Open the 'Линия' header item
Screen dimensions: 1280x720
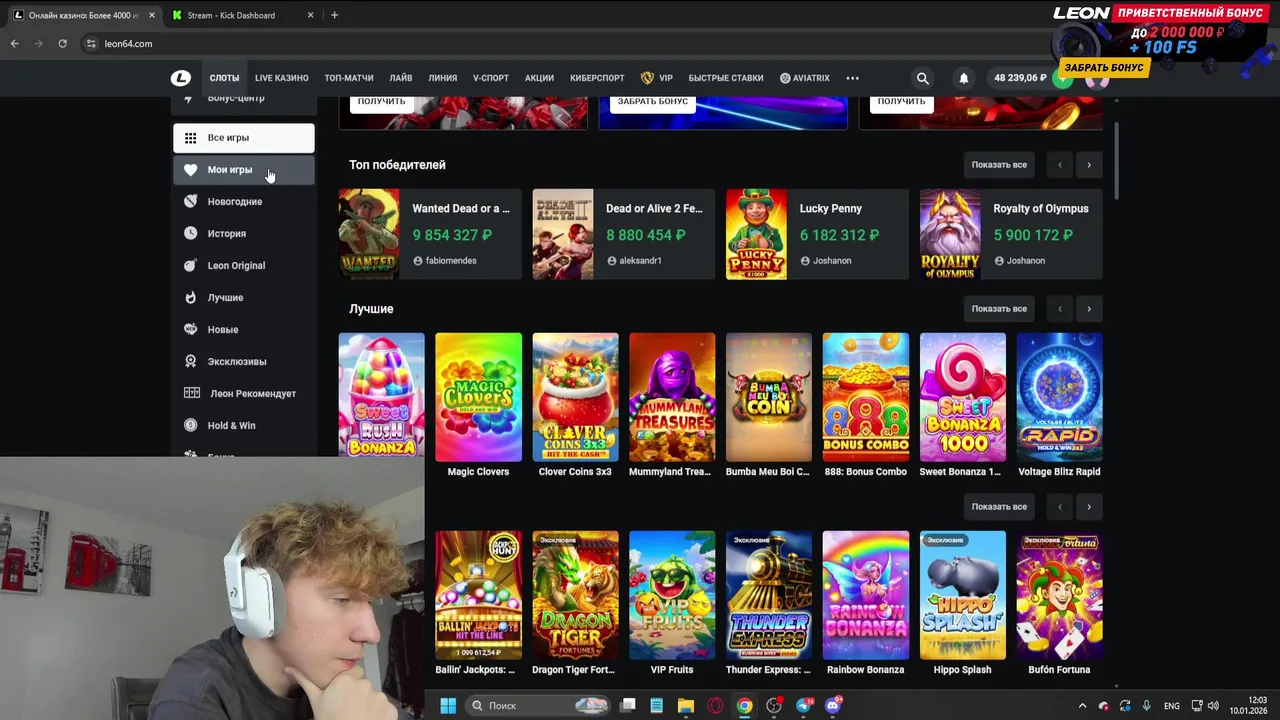[x=443, y=78]
